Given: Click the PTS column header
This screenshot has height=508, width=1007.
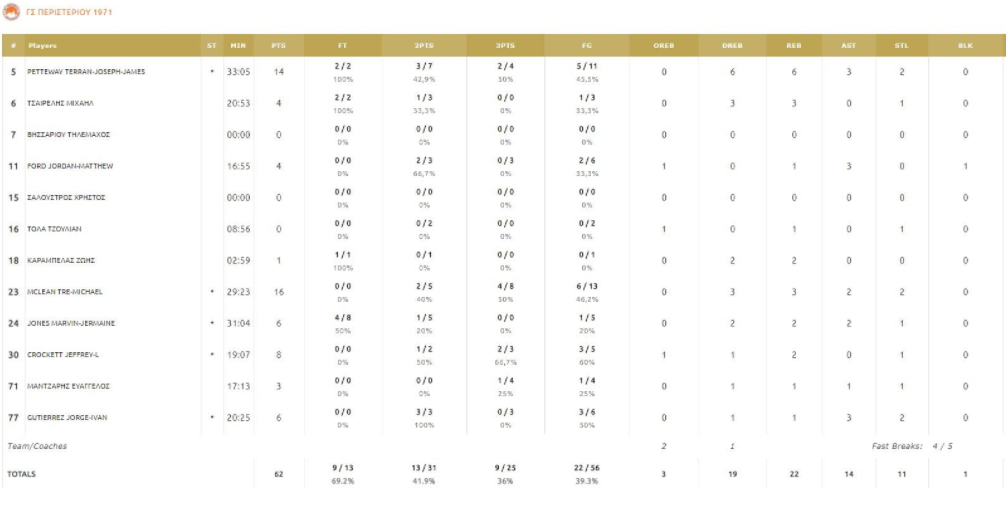Looking at the screenshot, I should (x=278, y=45).
